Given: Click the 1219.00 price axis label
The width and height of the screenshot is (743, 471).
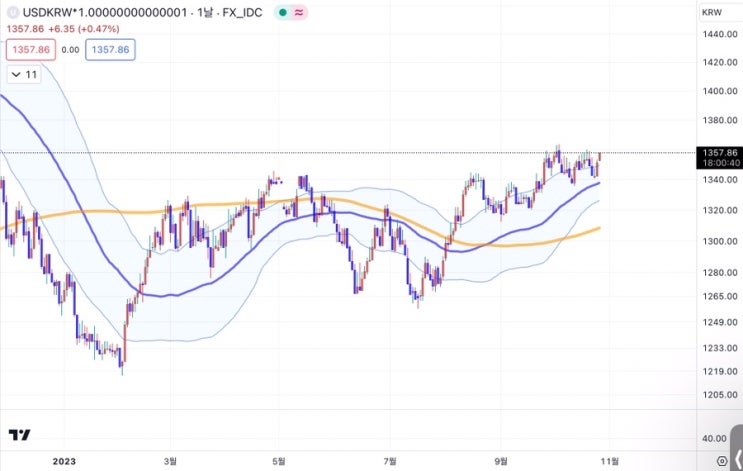Looking at the screenshot, I should coord(720,371).
